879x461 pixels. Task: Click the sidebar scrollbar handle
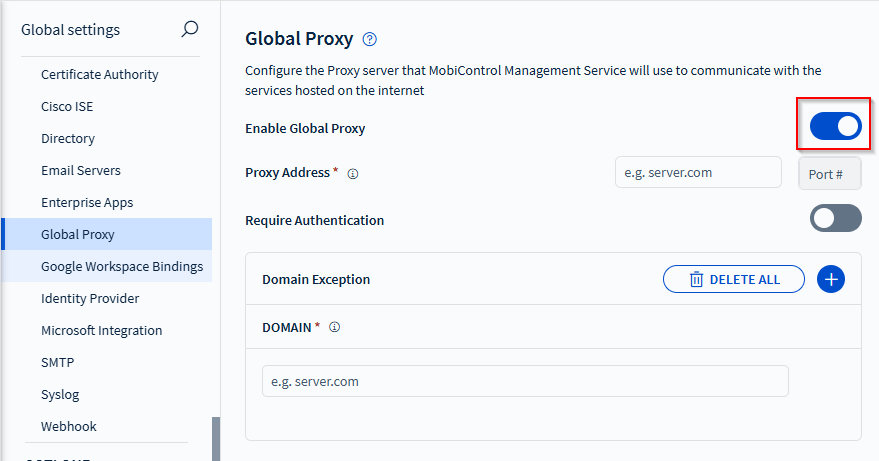click(x=216, y=438)
